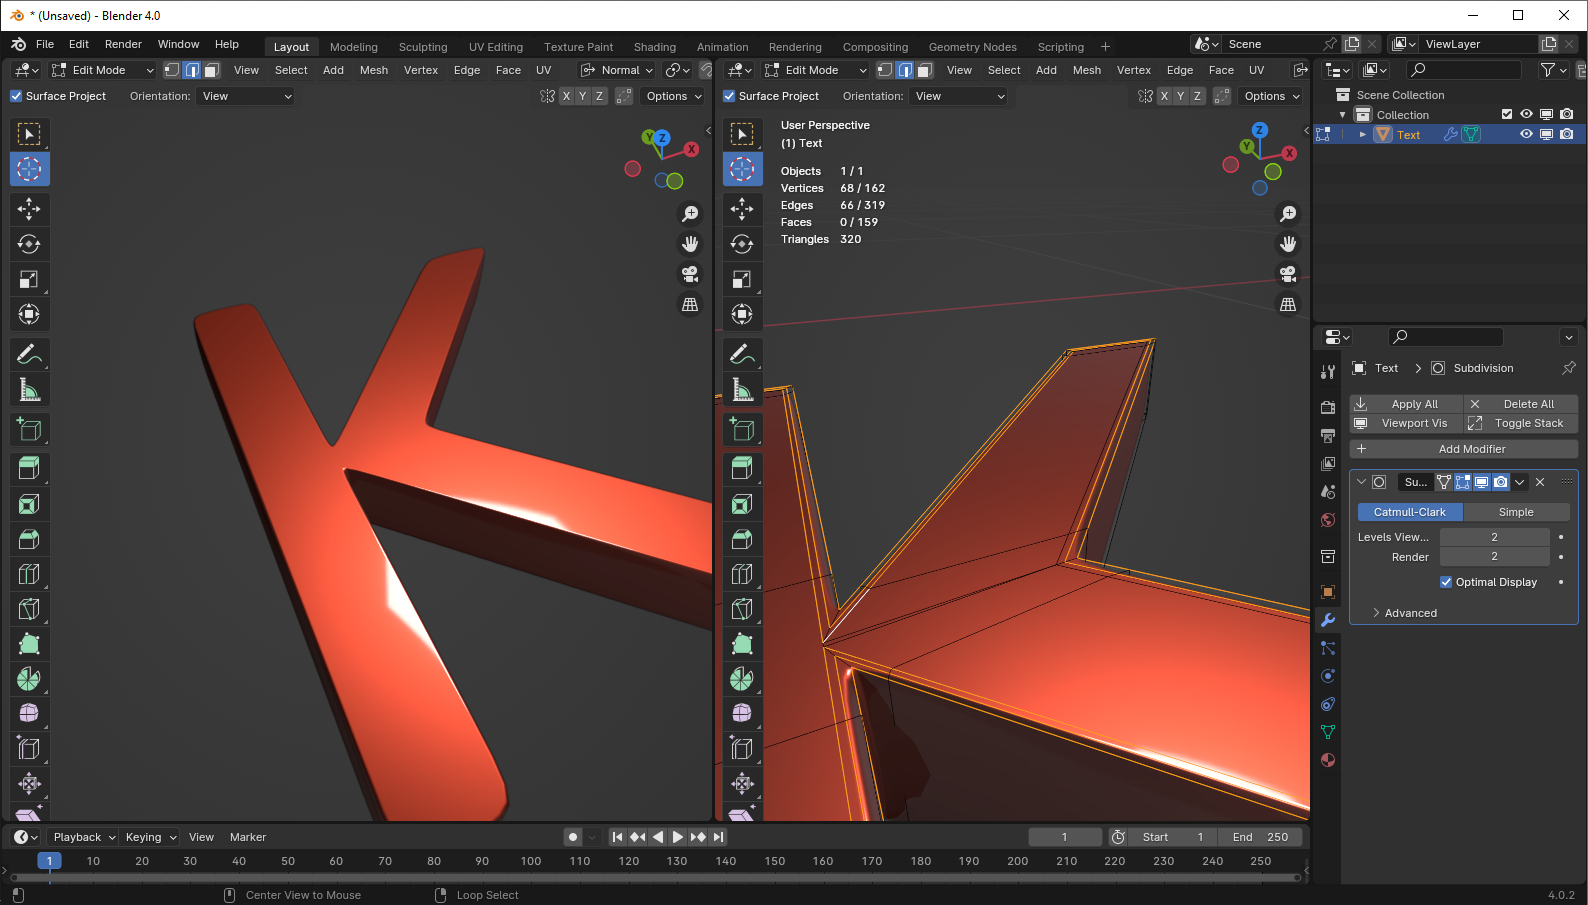This screenshot has height=905, width=1588.
Task: Select the Edge Slide tool in left viewport
Action: (x=29, y=748)
